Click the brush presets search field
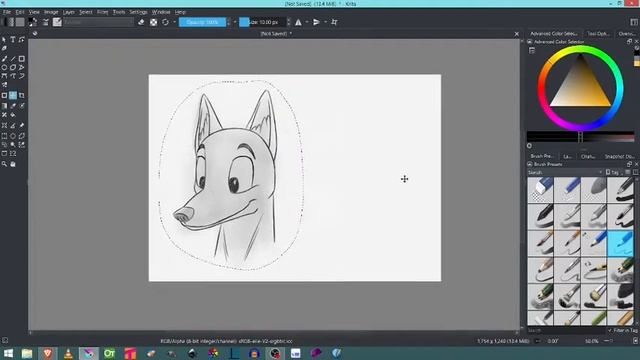 (x=567, y=330)
